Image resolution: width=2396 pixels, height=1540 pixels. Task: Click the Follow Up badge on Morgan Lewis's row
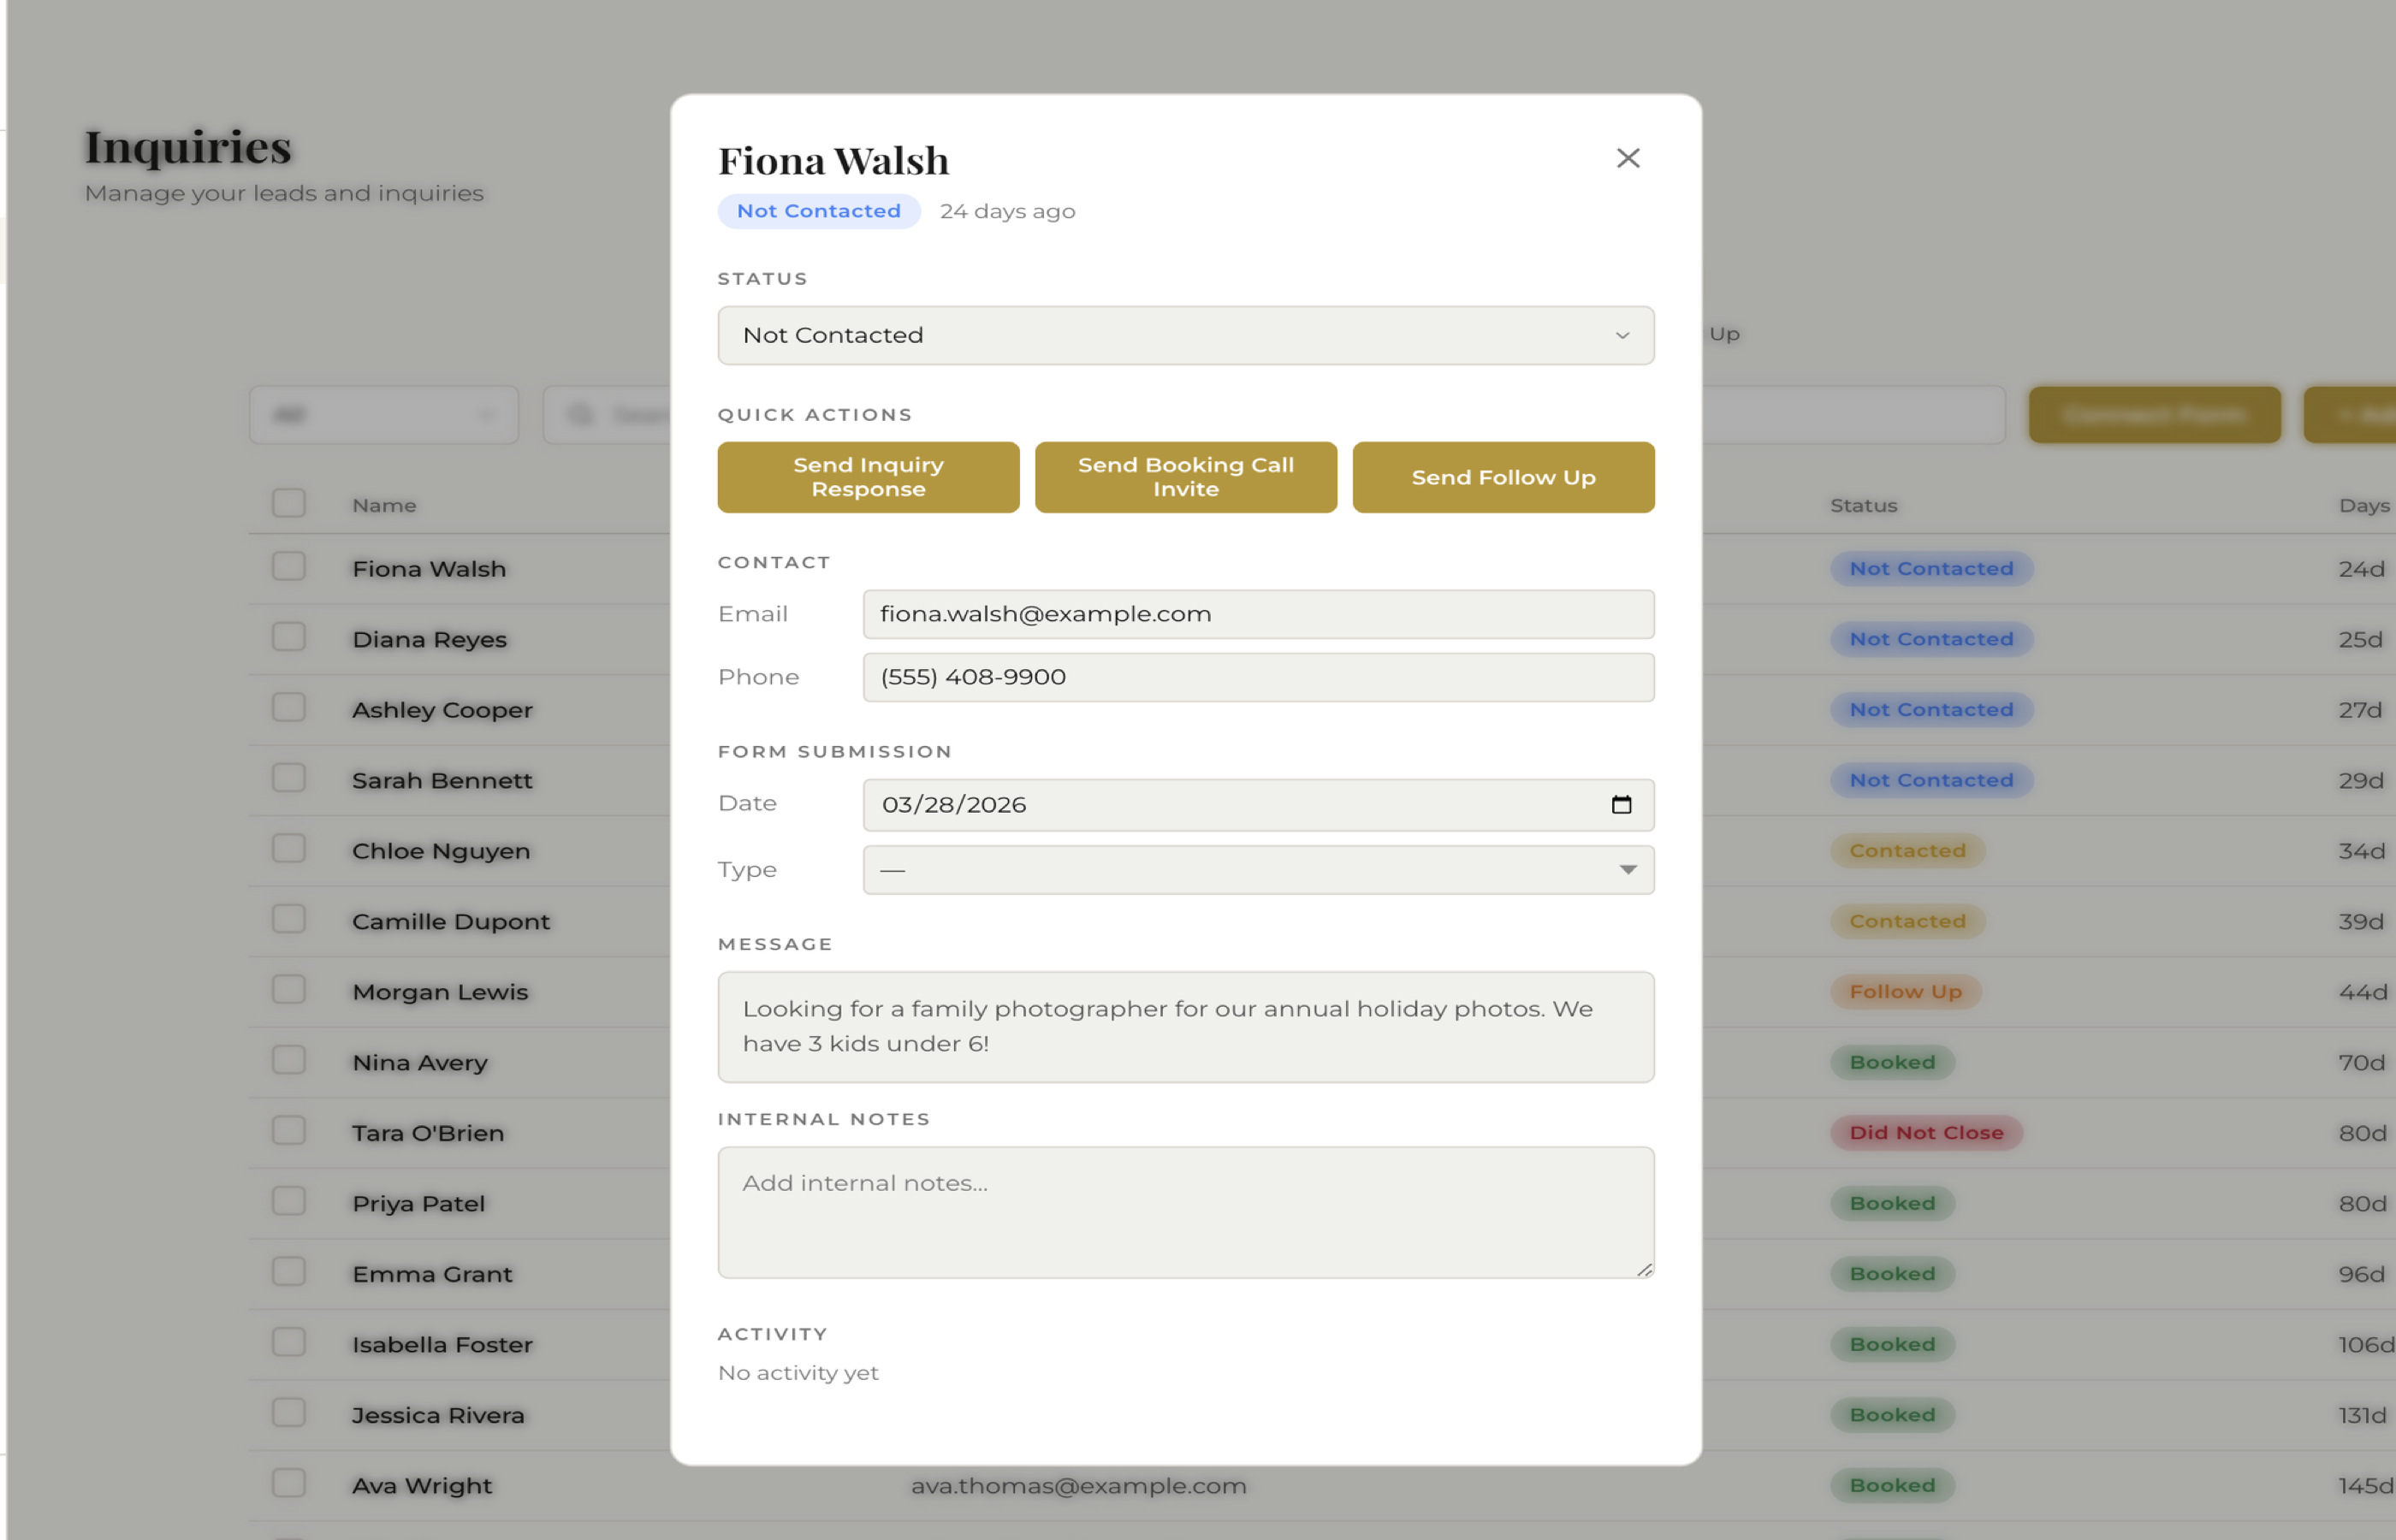tap(1905, 991)
